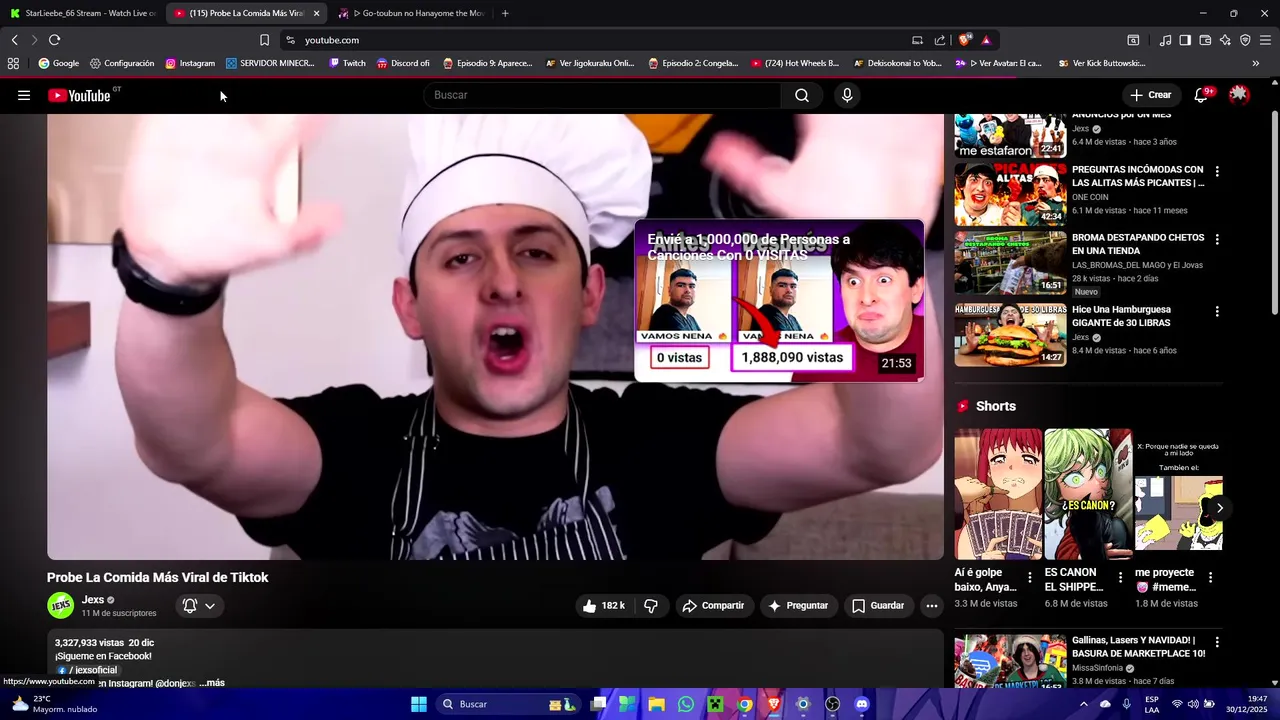This screenshot has width=1280, height=720.
Task: Open Brave Shields lion icon
Action: [x=964, y=40]
